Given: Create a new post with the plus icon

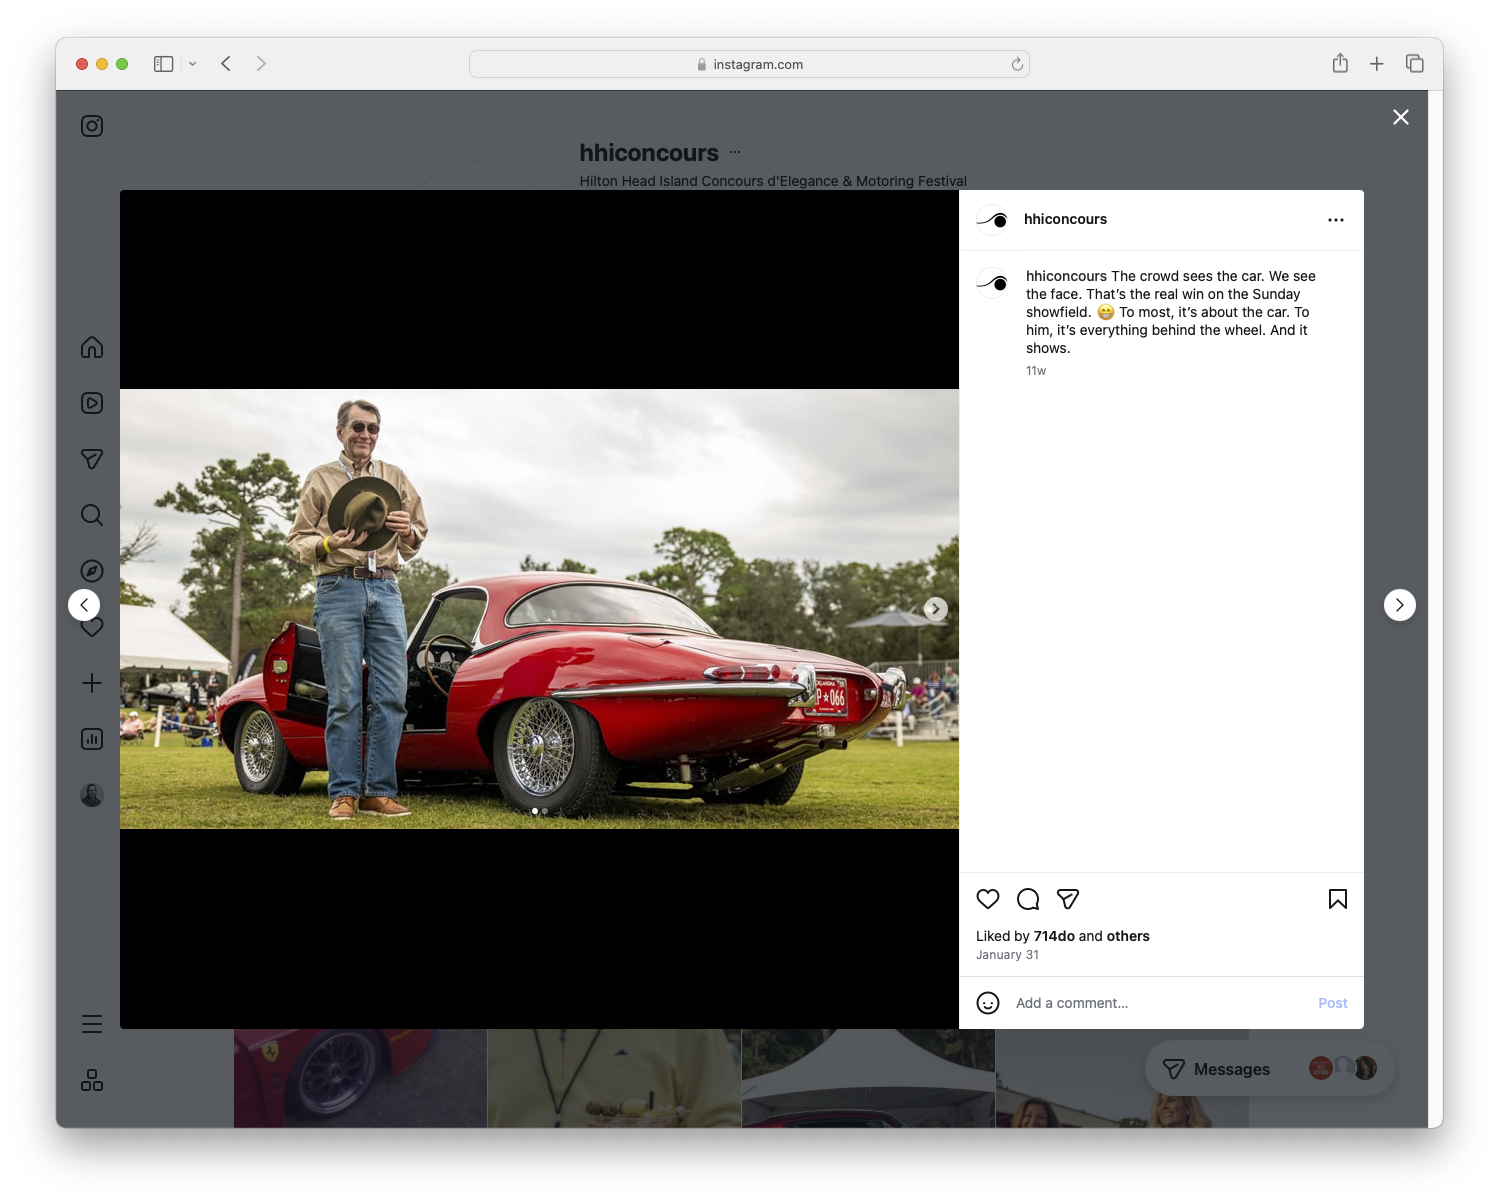Looking at the screenshot, I should point(91,683).
